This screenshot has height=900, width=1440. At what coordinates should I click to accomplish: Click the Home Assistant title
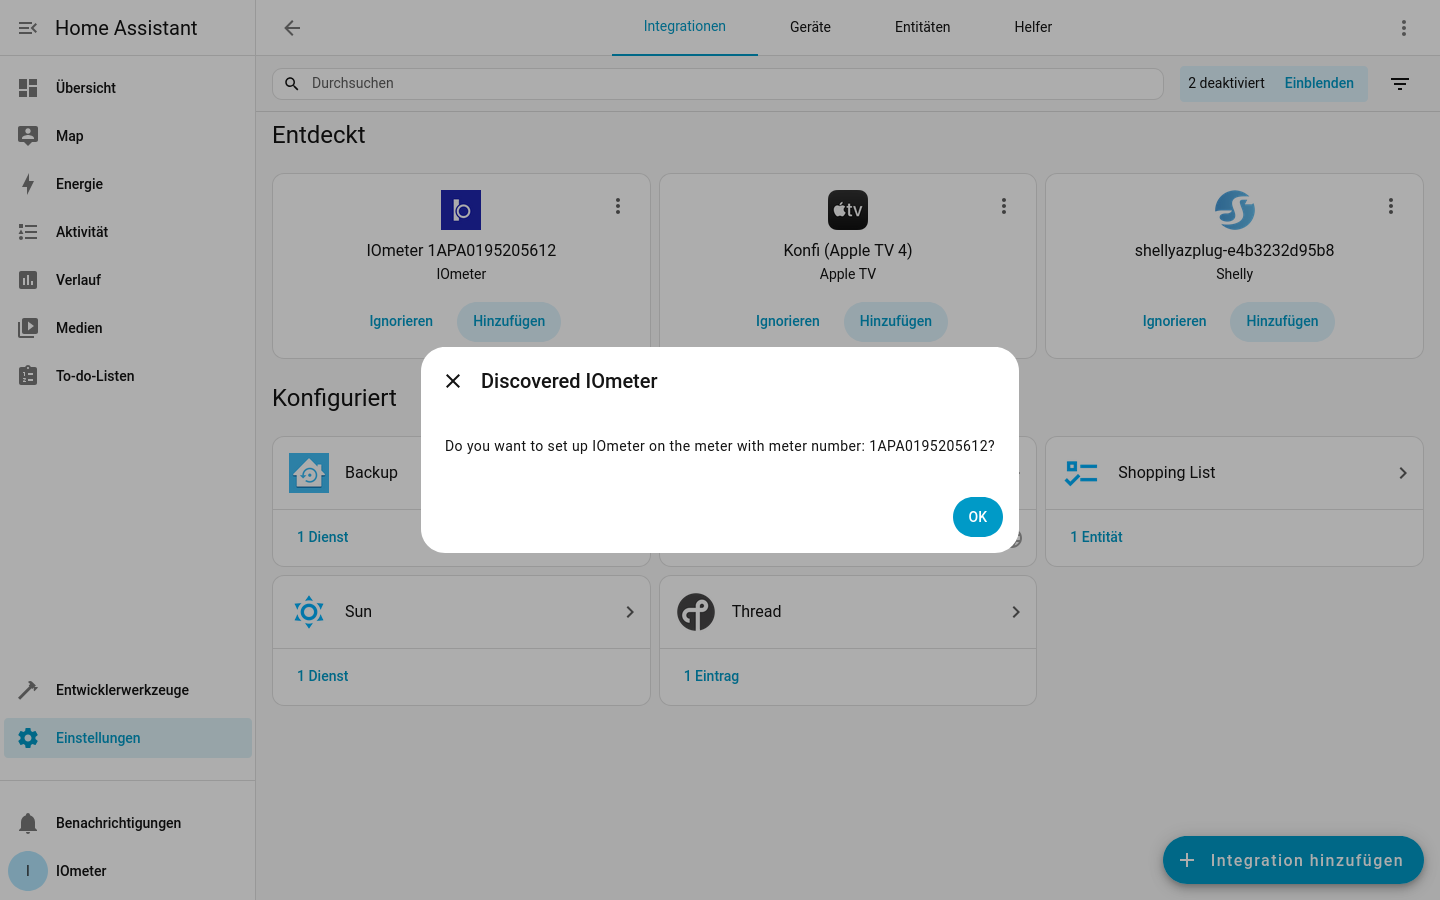(126, 28)
